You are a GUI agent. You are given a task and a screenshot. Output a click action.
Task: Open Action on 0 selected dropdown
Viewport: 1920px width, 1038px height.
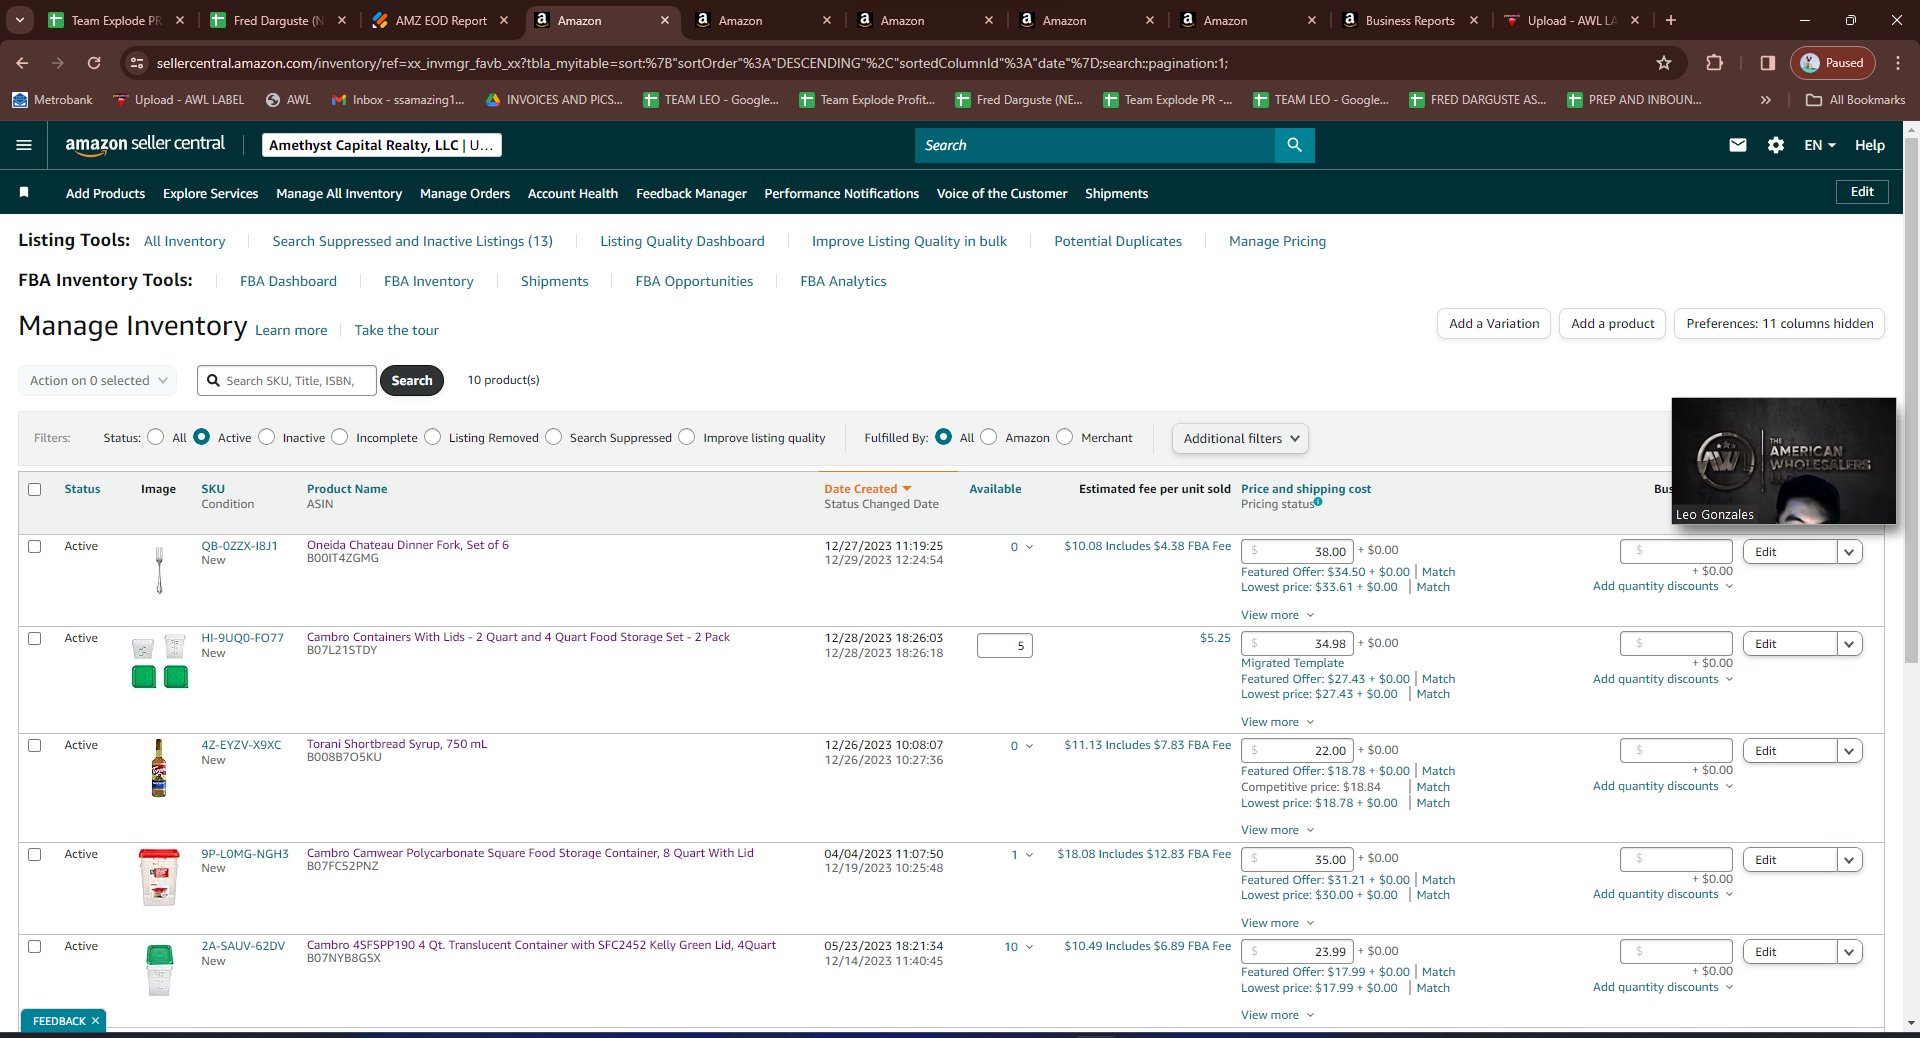(98, 381)
